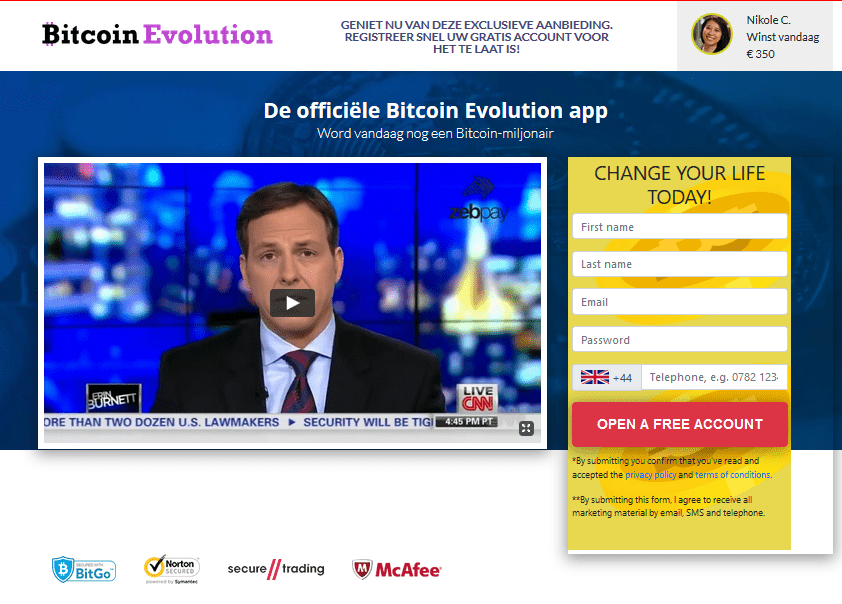842x604 pixels.
Task: Click the "Winst vandaag" text
Action: click(x=782, y=37)
